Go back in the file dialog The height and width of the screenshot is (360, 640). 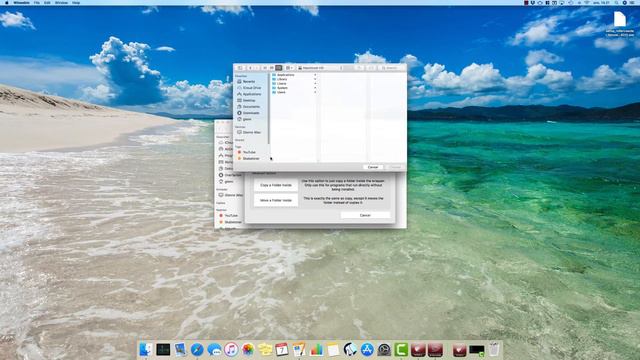[x=250, y=68]
